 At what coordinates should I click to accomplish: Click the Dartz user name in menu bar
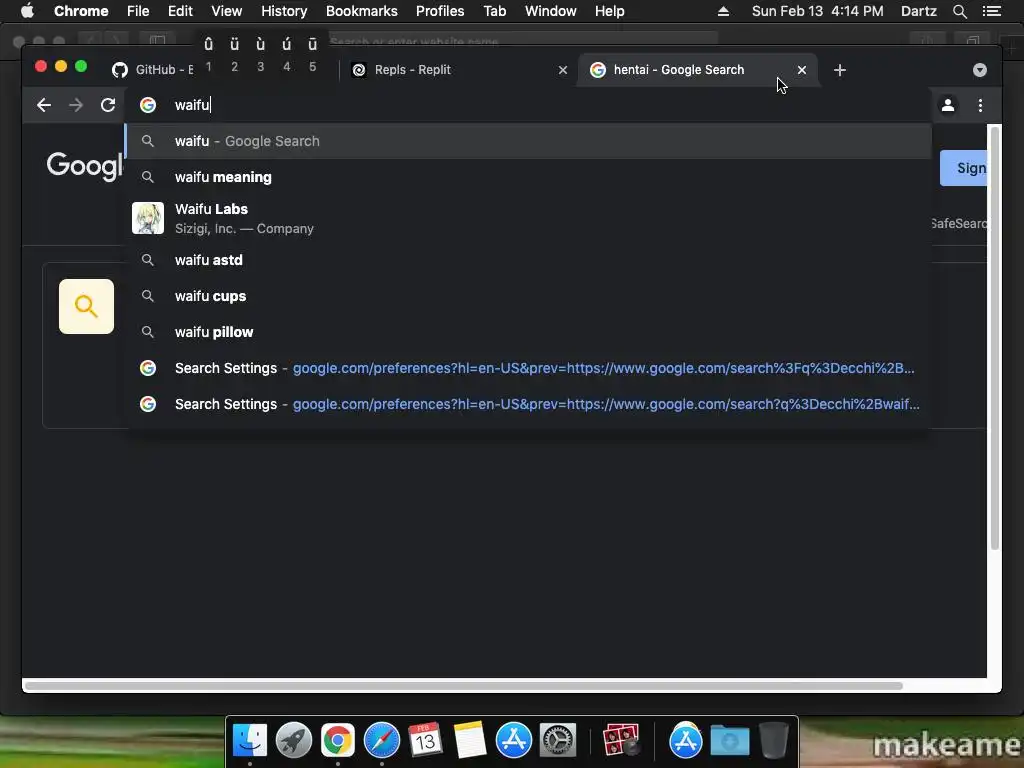coord(918,11)
